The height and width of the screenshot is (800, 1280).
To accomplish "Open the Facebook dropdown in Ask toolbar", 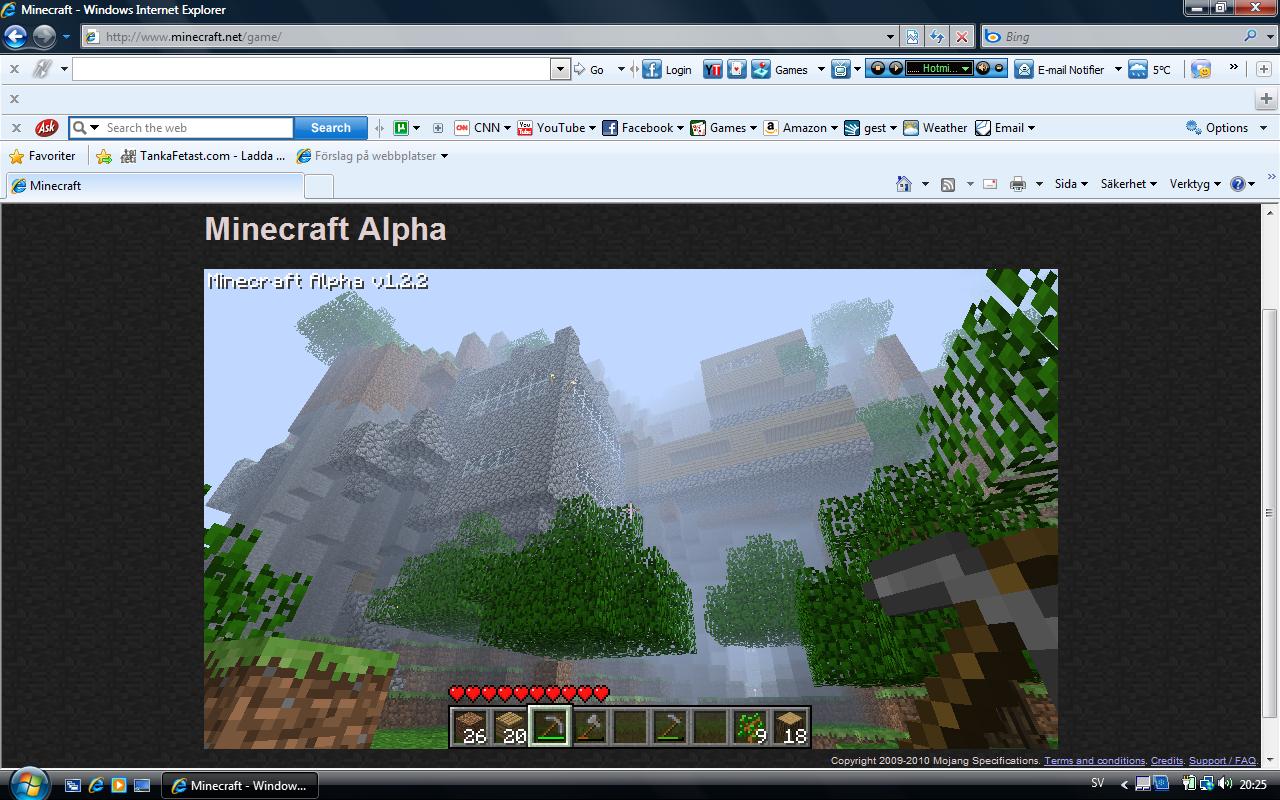I will coord(680,128).
